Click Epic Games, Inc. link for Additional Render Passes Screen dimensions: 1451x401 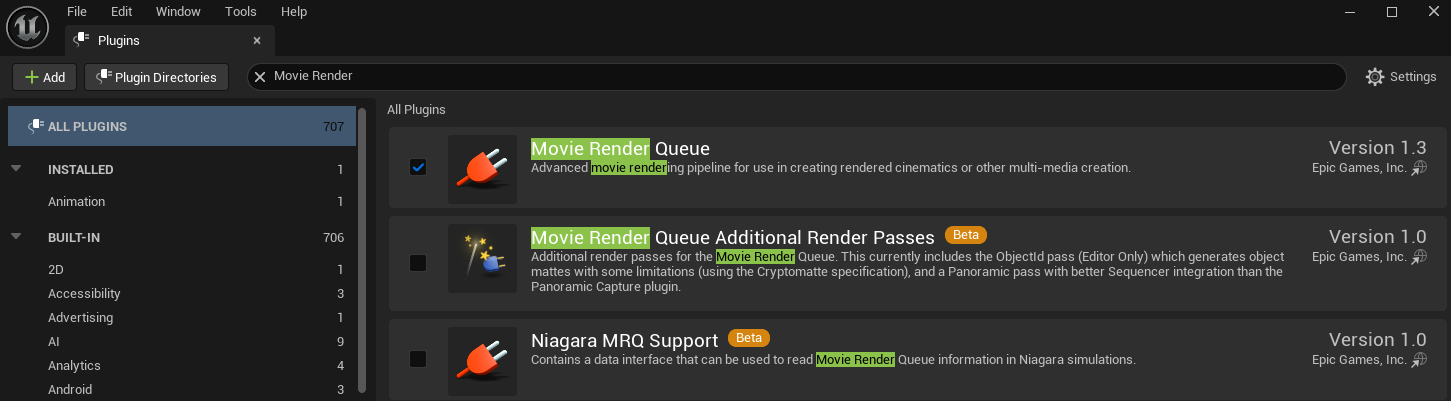pyautogui.click(x=1359, y=257)
